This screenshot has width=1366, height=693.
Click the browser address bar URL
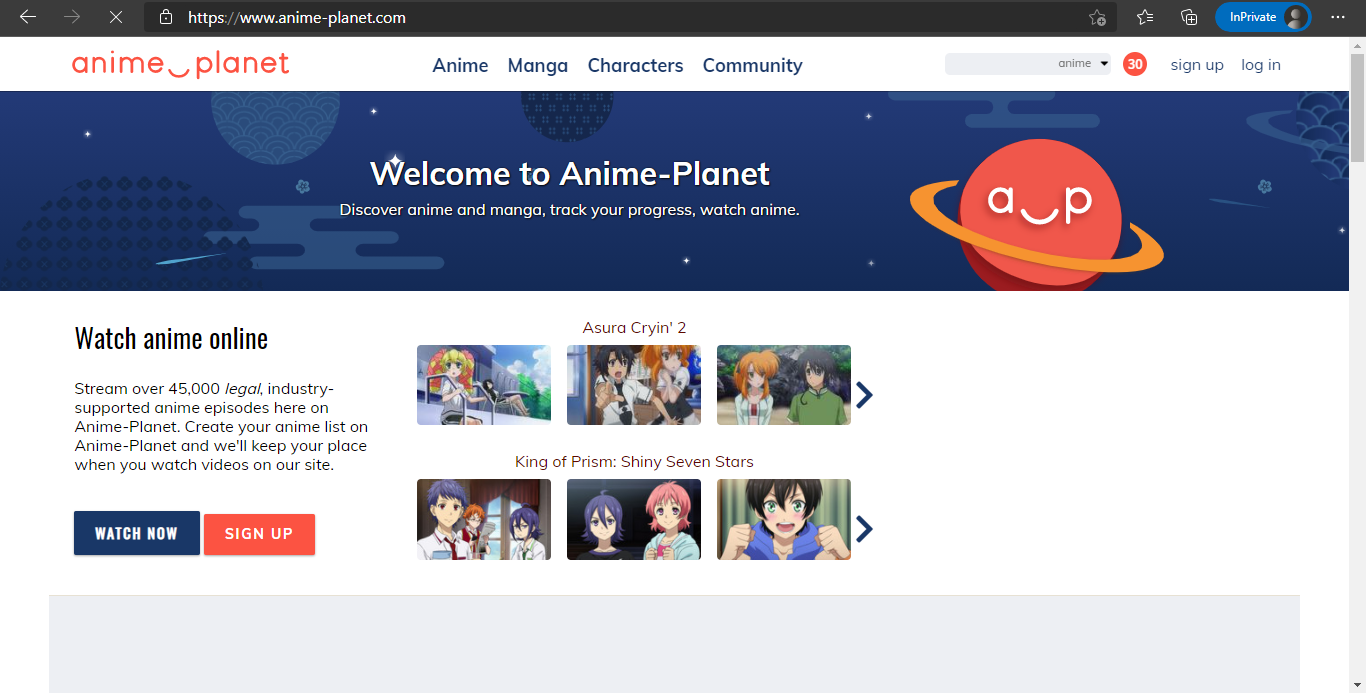pyautogui.click(x=297, y=17)
